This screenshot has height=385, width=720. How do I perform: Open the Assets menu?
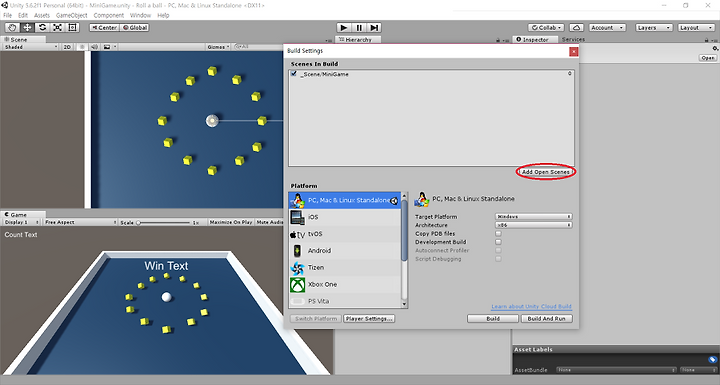click(42, 15)
